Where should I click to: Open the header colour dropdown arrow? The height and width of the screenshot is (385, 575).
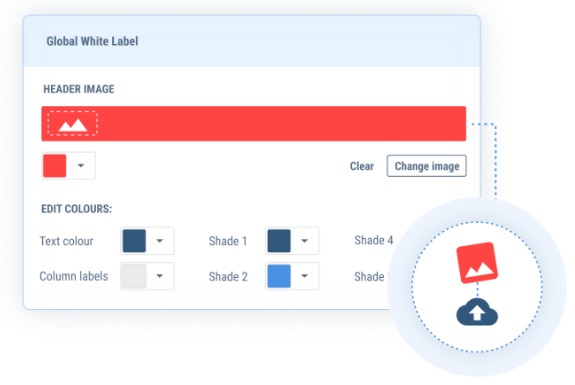(81, 166)
